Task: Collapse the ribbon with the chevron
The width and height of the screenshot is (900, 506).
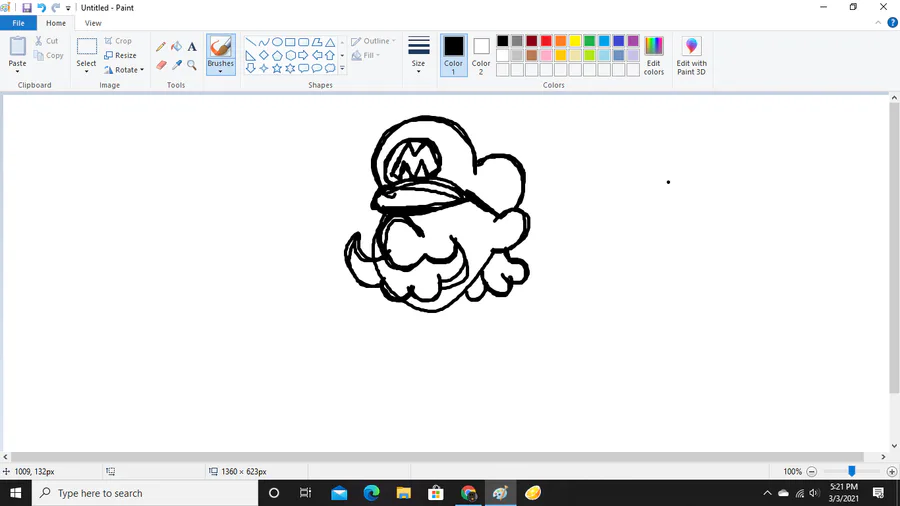Action: click(878, 23)
